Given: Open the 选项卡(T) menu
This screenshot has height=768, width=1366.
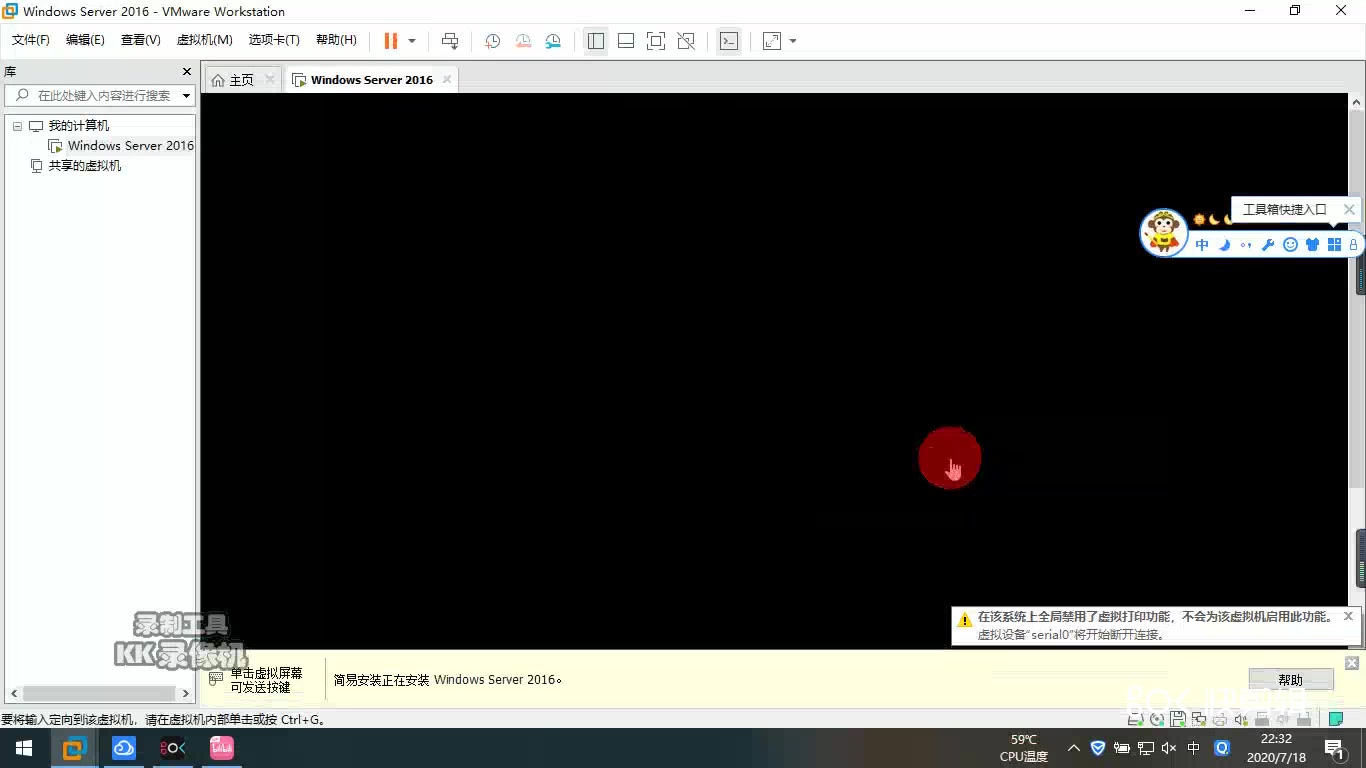Looking at the screenshot, I should (x=274, y=40).
